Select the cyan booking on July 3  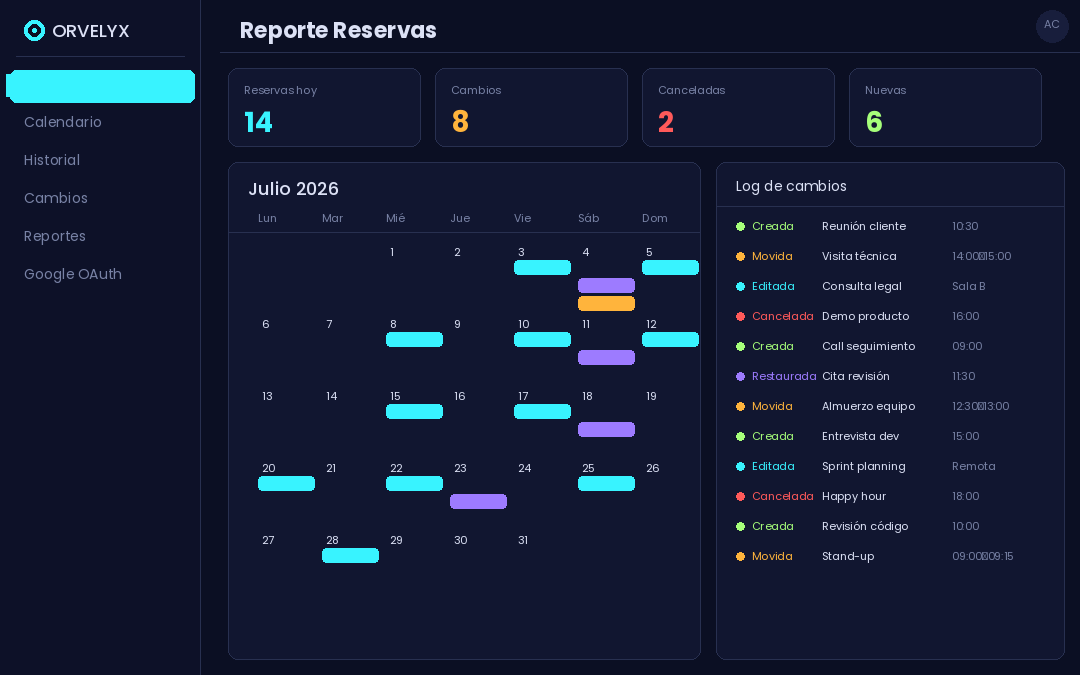542,267
